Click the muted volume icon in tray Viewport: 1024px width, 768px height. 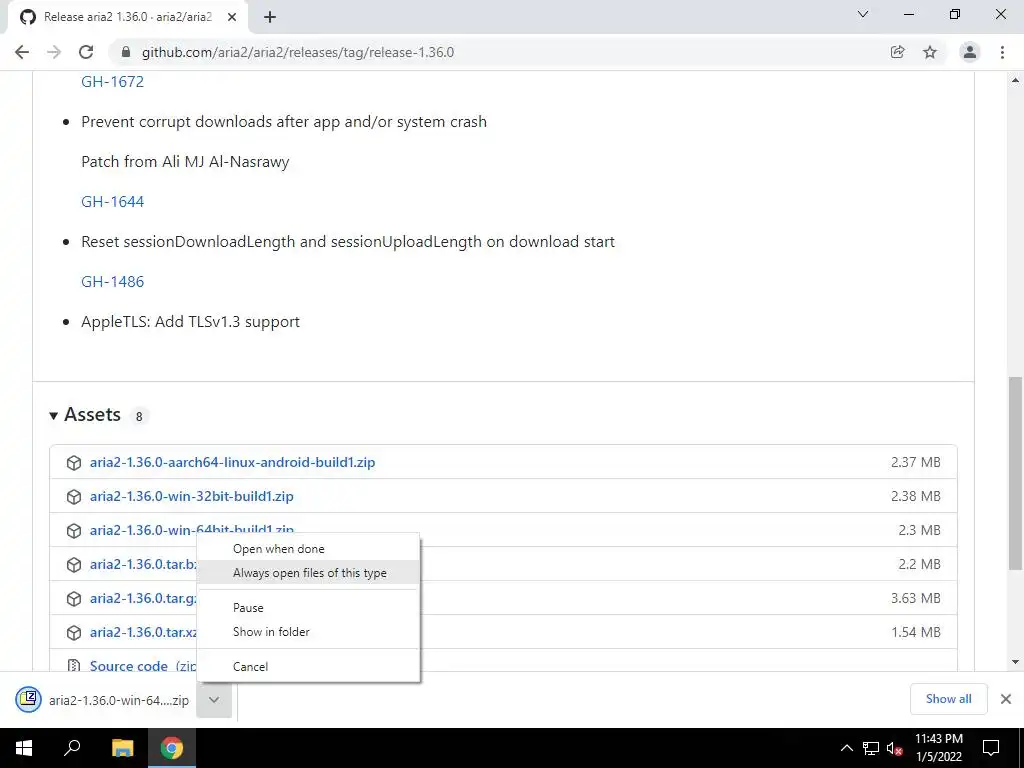[x=894, y=748]
